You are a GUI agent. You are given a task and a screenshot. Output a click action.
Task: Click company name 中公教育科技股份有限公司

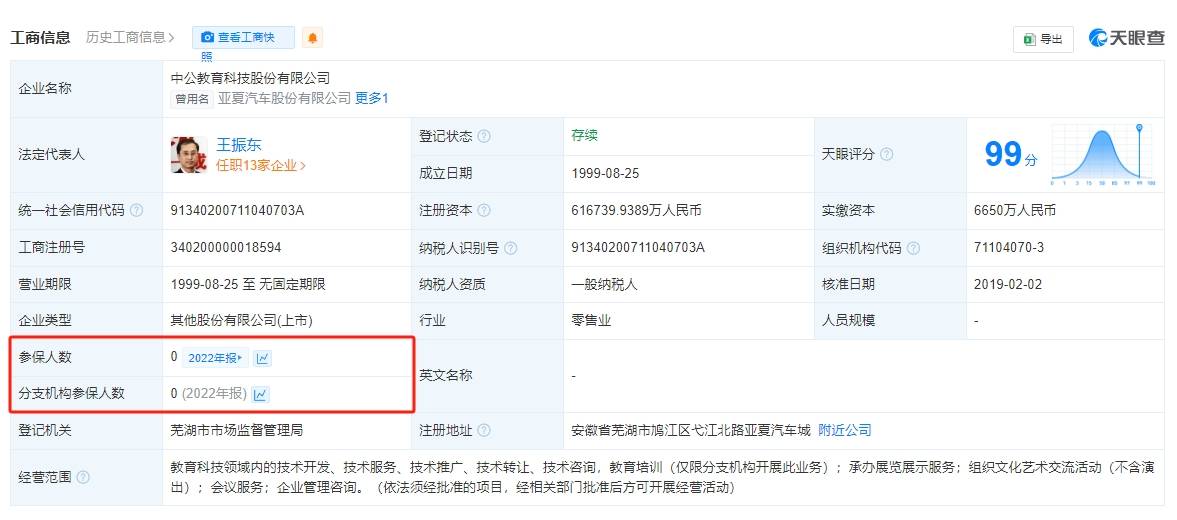coord(251,78)
